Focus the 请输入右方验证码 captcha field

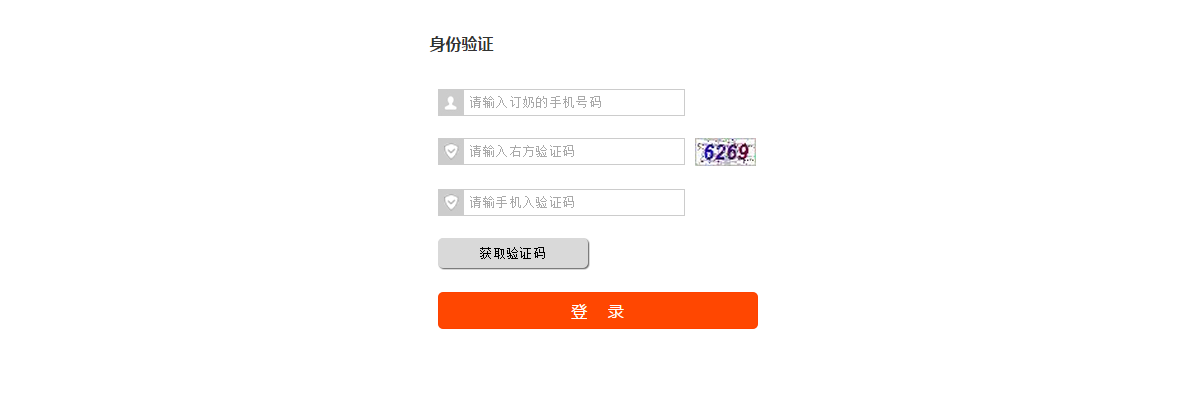point(574,151)
